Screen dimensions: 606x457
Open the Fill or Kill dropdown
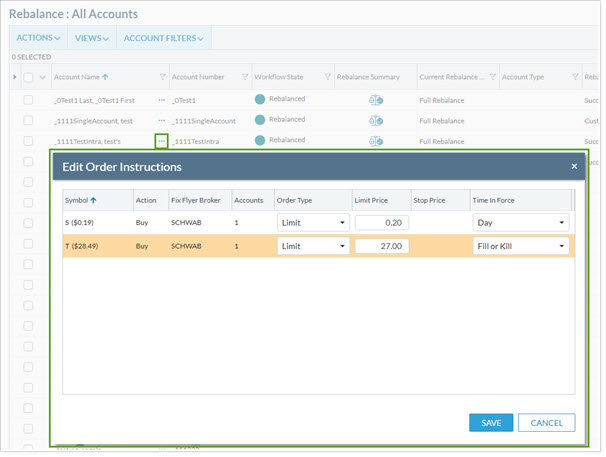[x=520, y=246]
